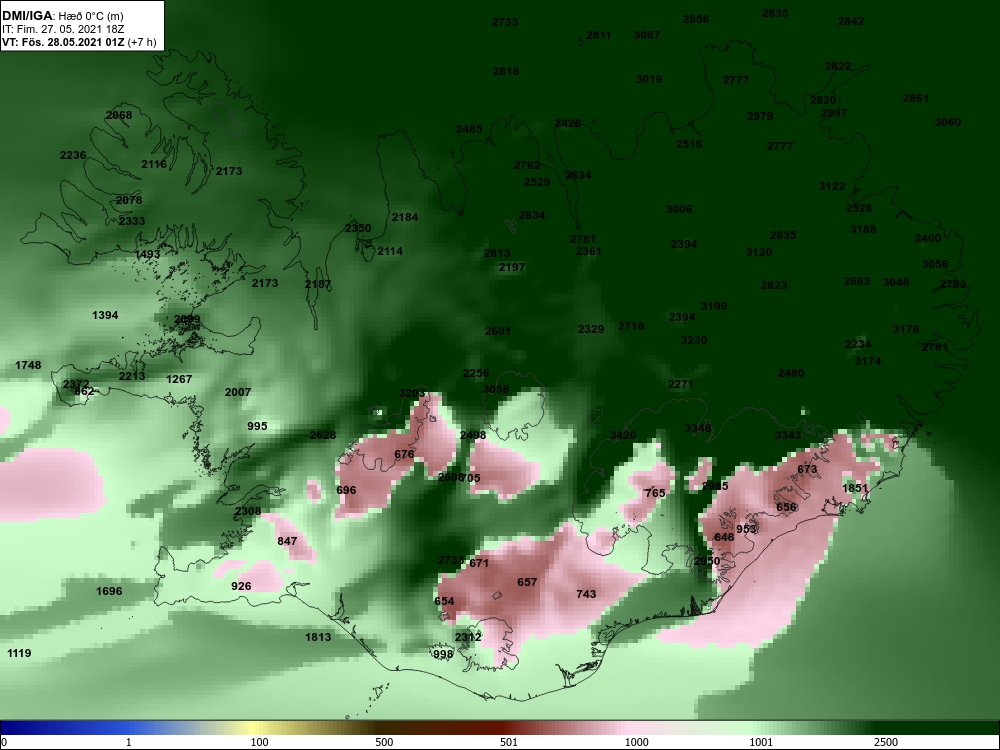Click the VT: Fös. 28.05.2021 01Z line
The image size is (1000, 750).
[79, 42]
